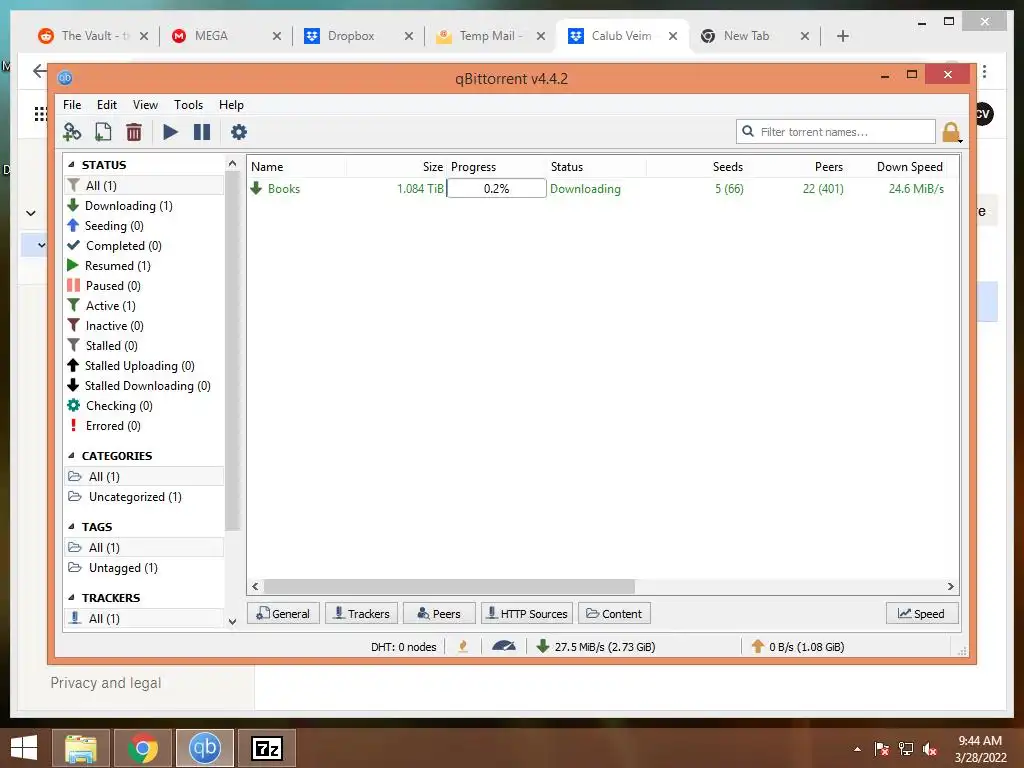The height and width of the screenshot is (768, 1024).
Task: Open the Trackers tab
Action: [361, 614]
